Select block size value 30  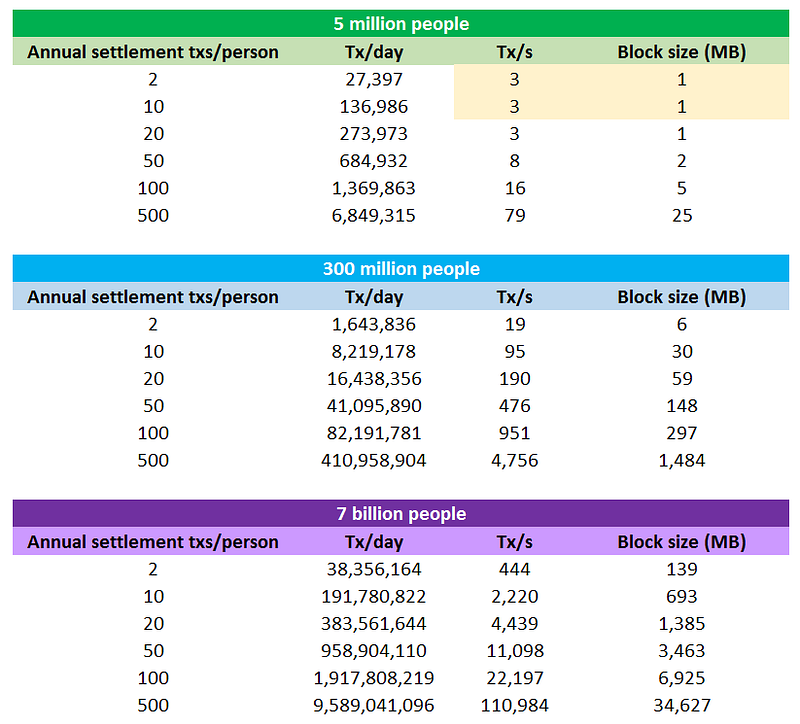[x=682, y=352]
